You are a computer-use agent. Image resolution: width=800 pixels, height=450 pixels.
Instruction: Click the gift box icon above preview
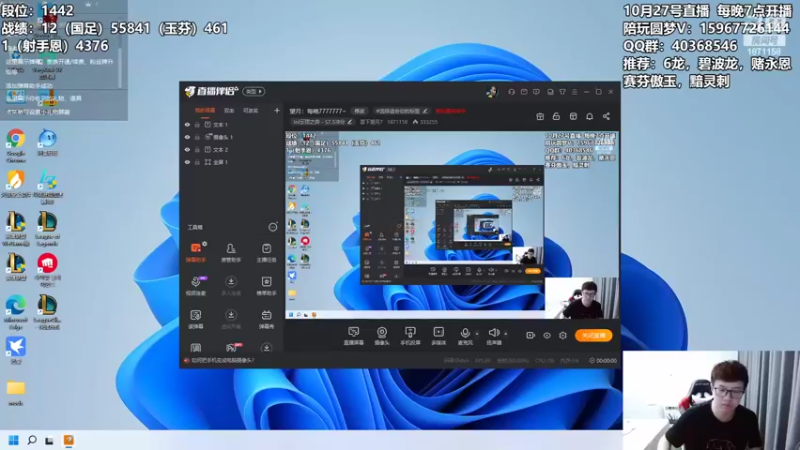tap(540, 116)
